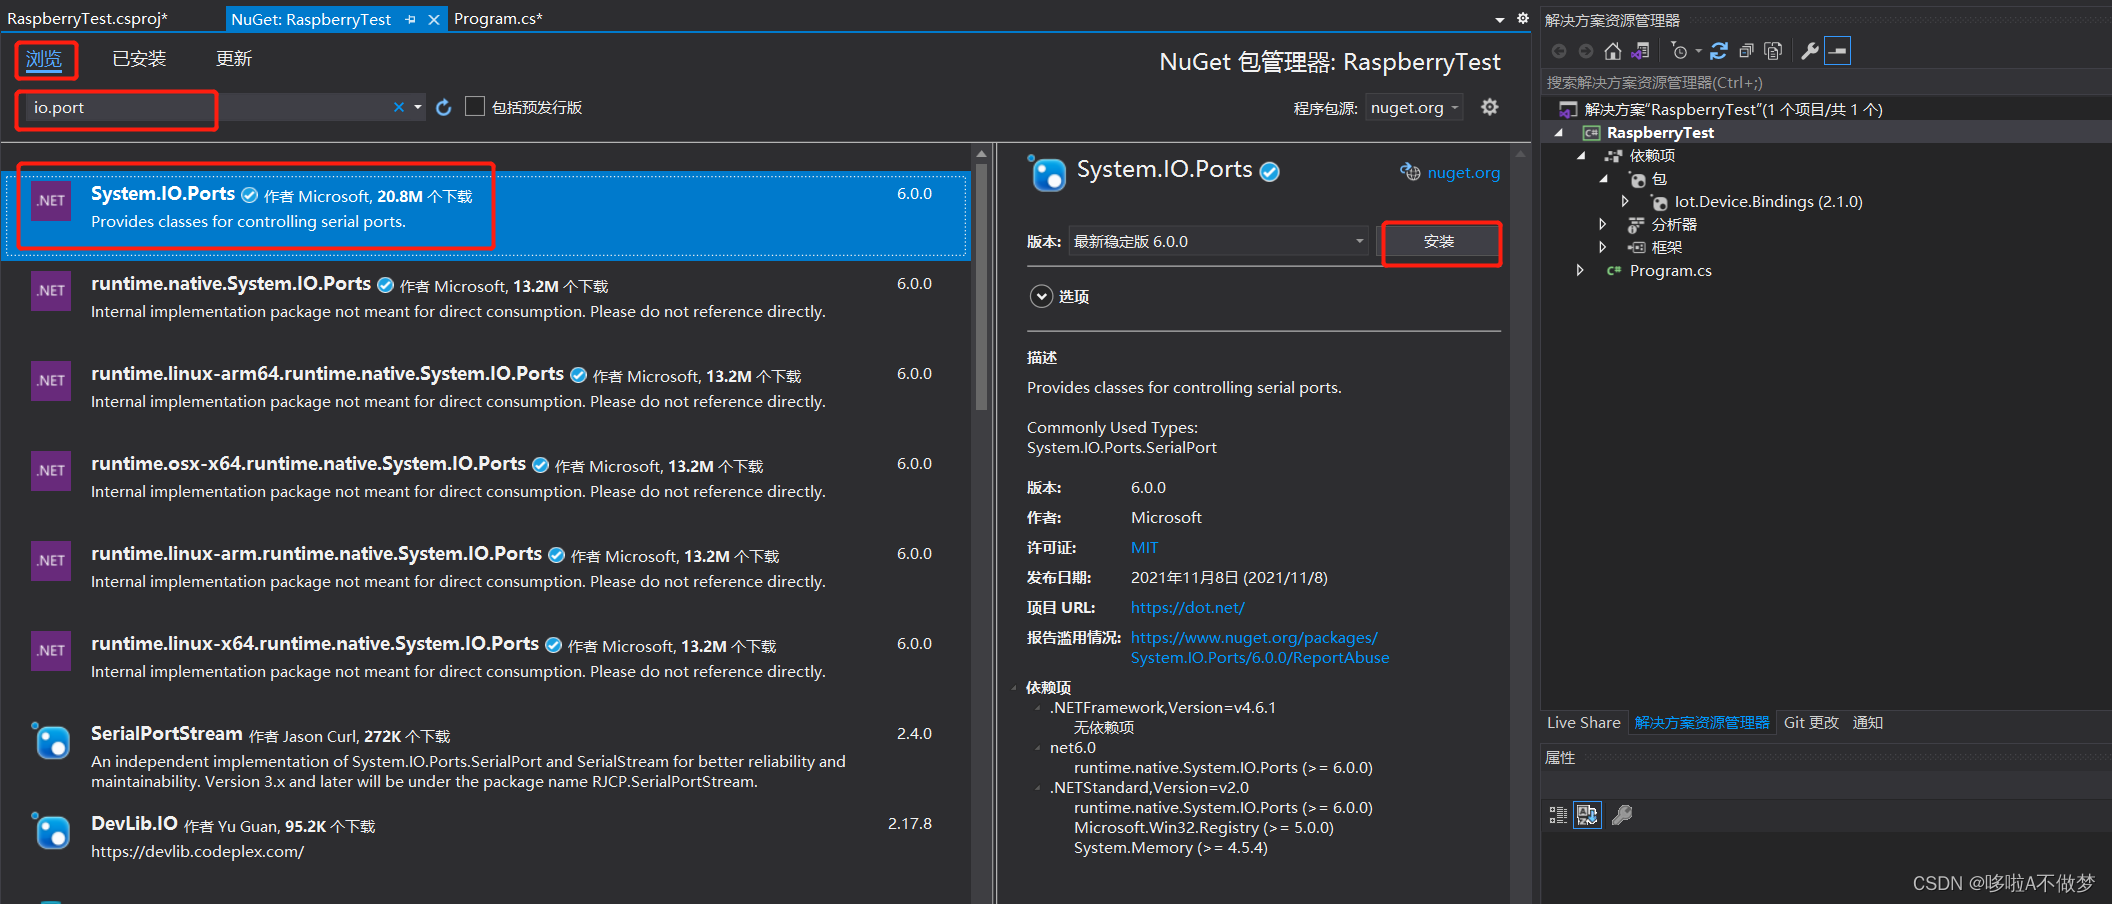Select the solution "RaspberryTest" root node
This screenshot has height=904, width=2112.
pyautogui.click(x=1733, y=110)
